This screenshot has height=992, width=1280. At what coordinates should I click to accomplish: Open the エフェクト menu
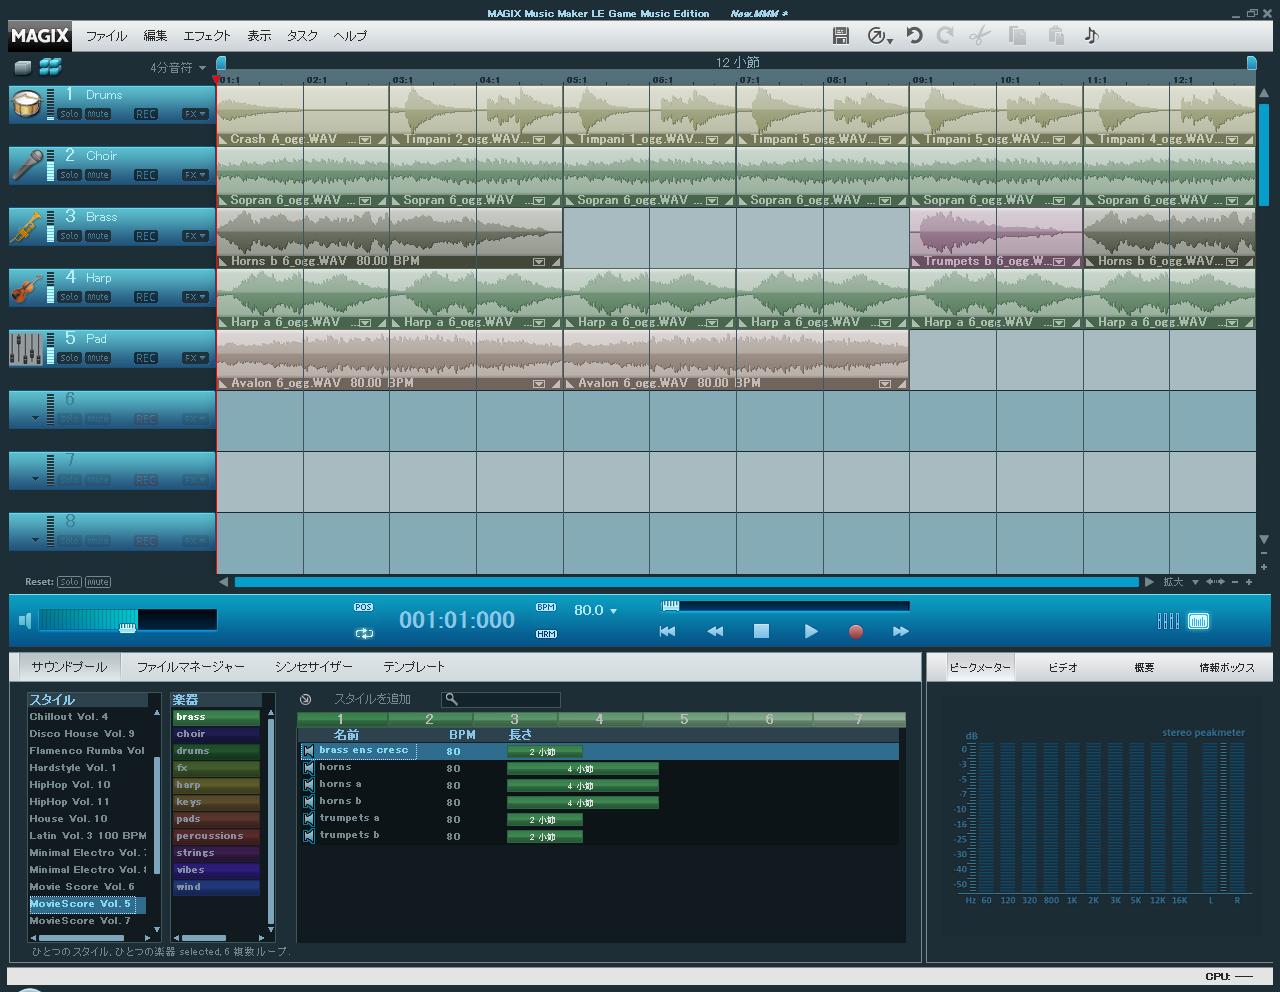click(x=207, y=35)
